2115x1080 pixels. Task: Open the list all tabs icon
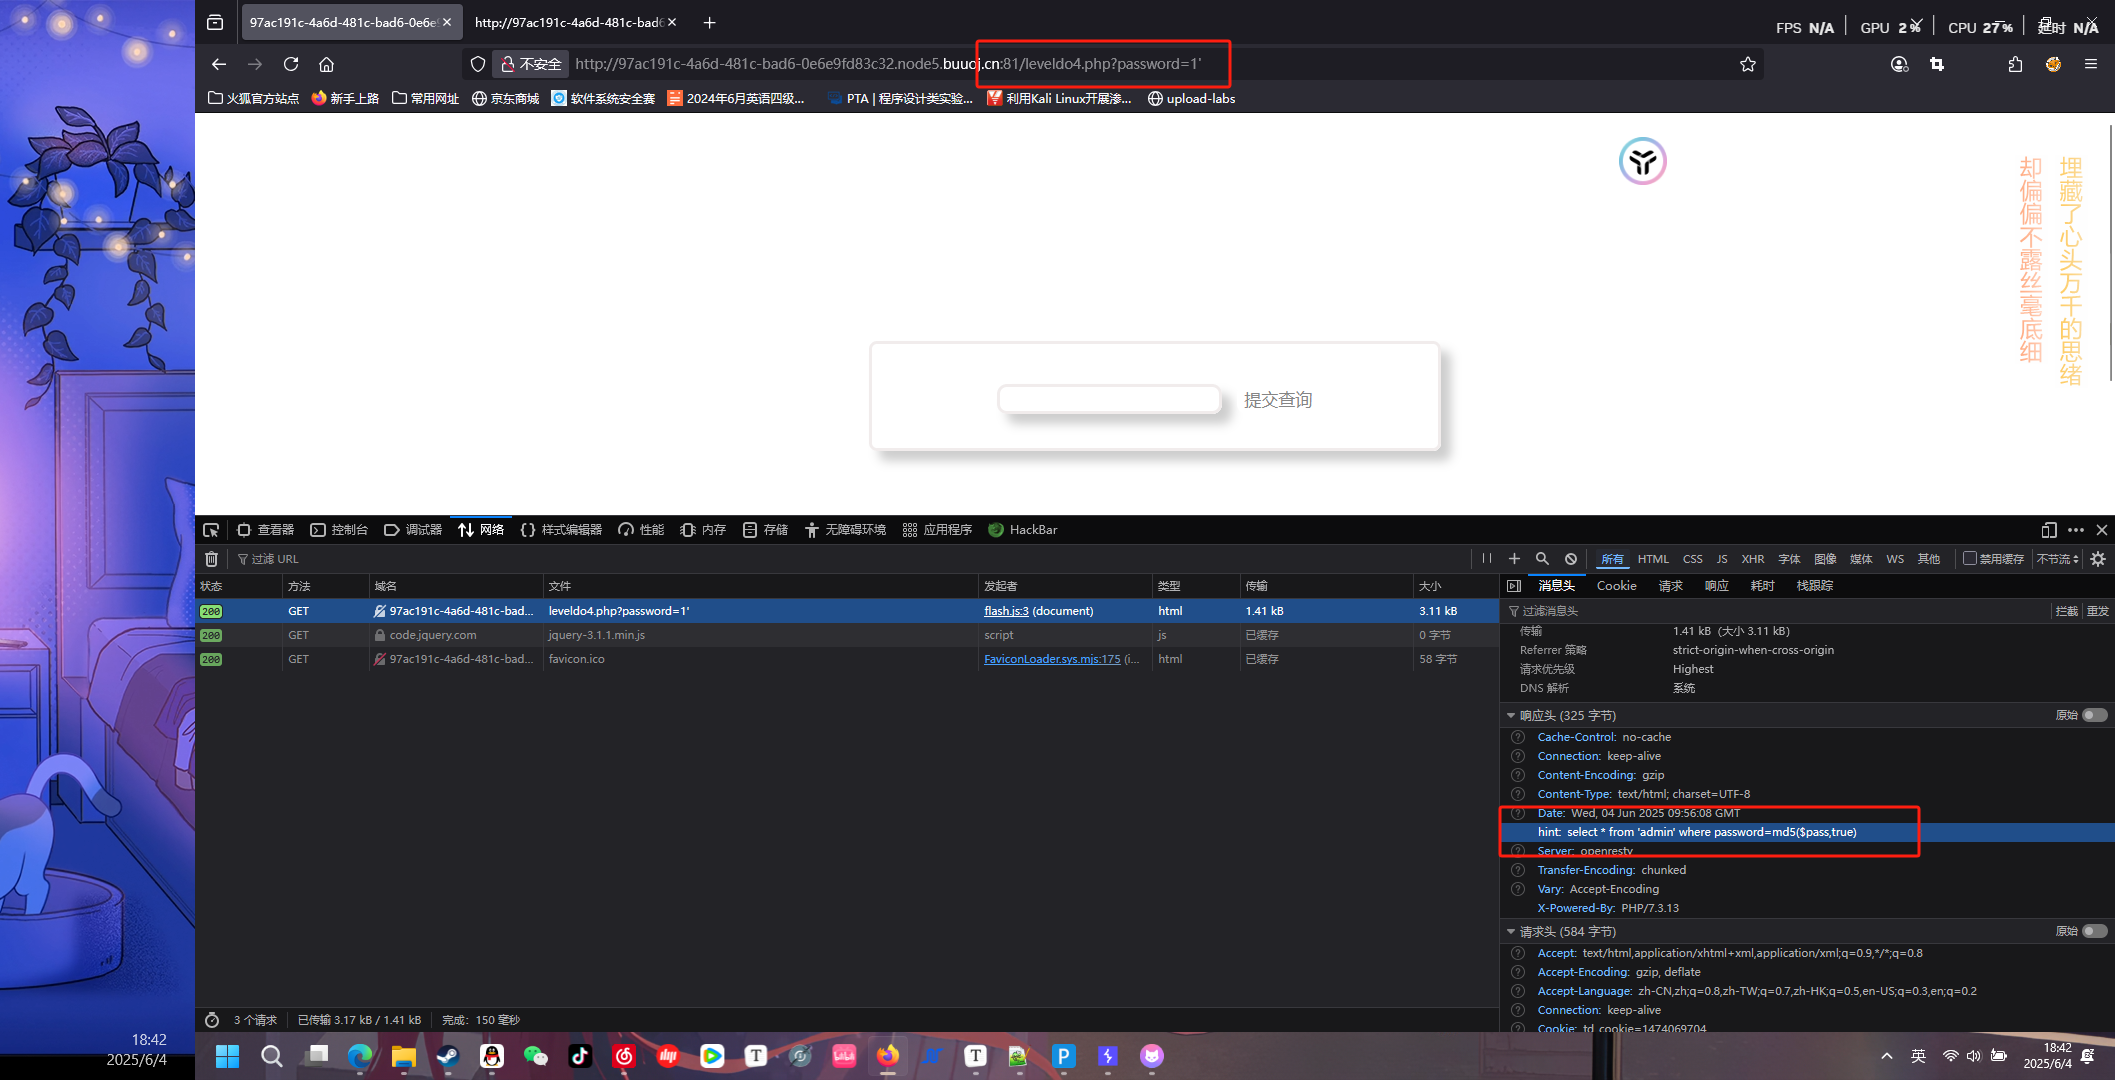point(215,22)
